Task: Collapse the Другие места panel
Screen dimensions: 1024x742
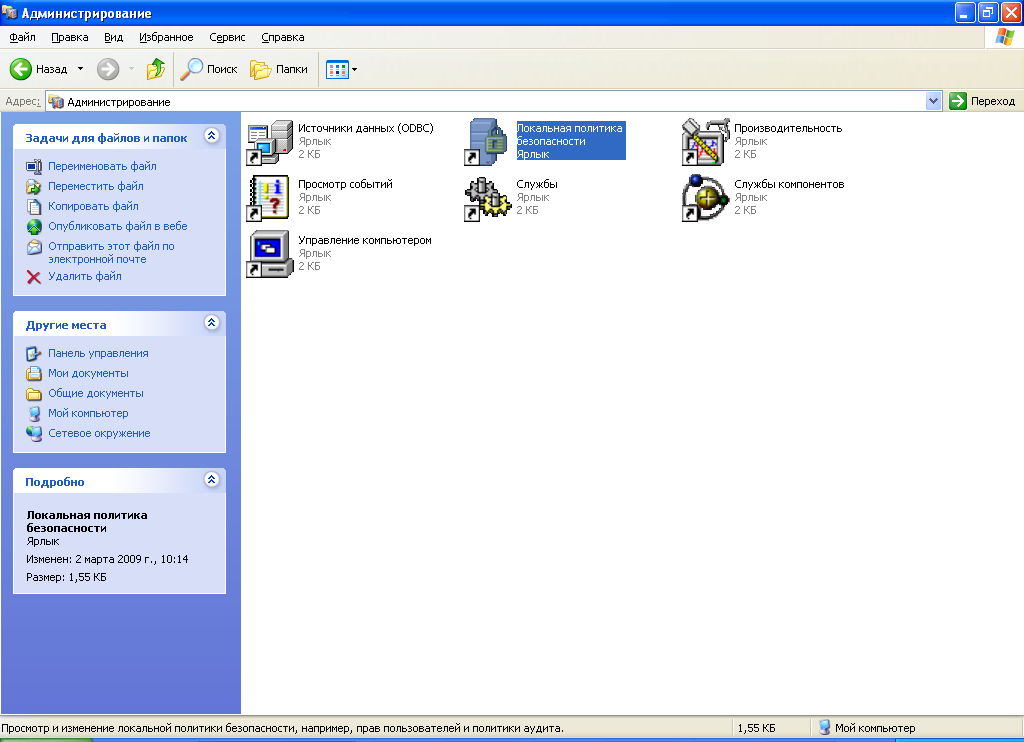Action: point(211,323)
